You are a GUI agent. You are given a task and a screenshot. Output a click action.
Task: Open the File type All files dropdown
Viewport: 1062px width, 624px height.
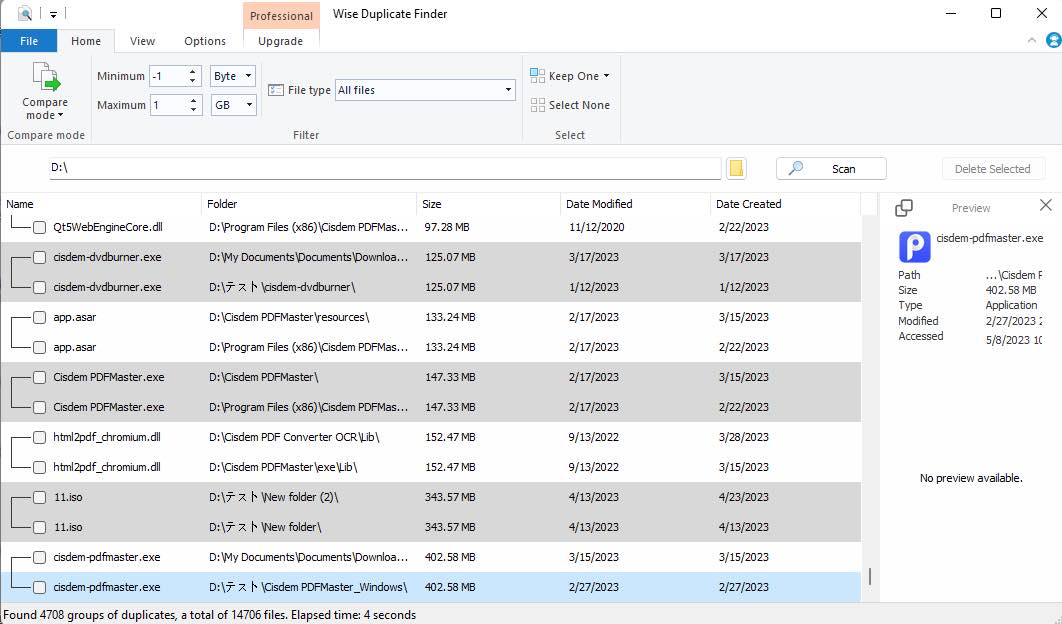[x=425, y=90]
